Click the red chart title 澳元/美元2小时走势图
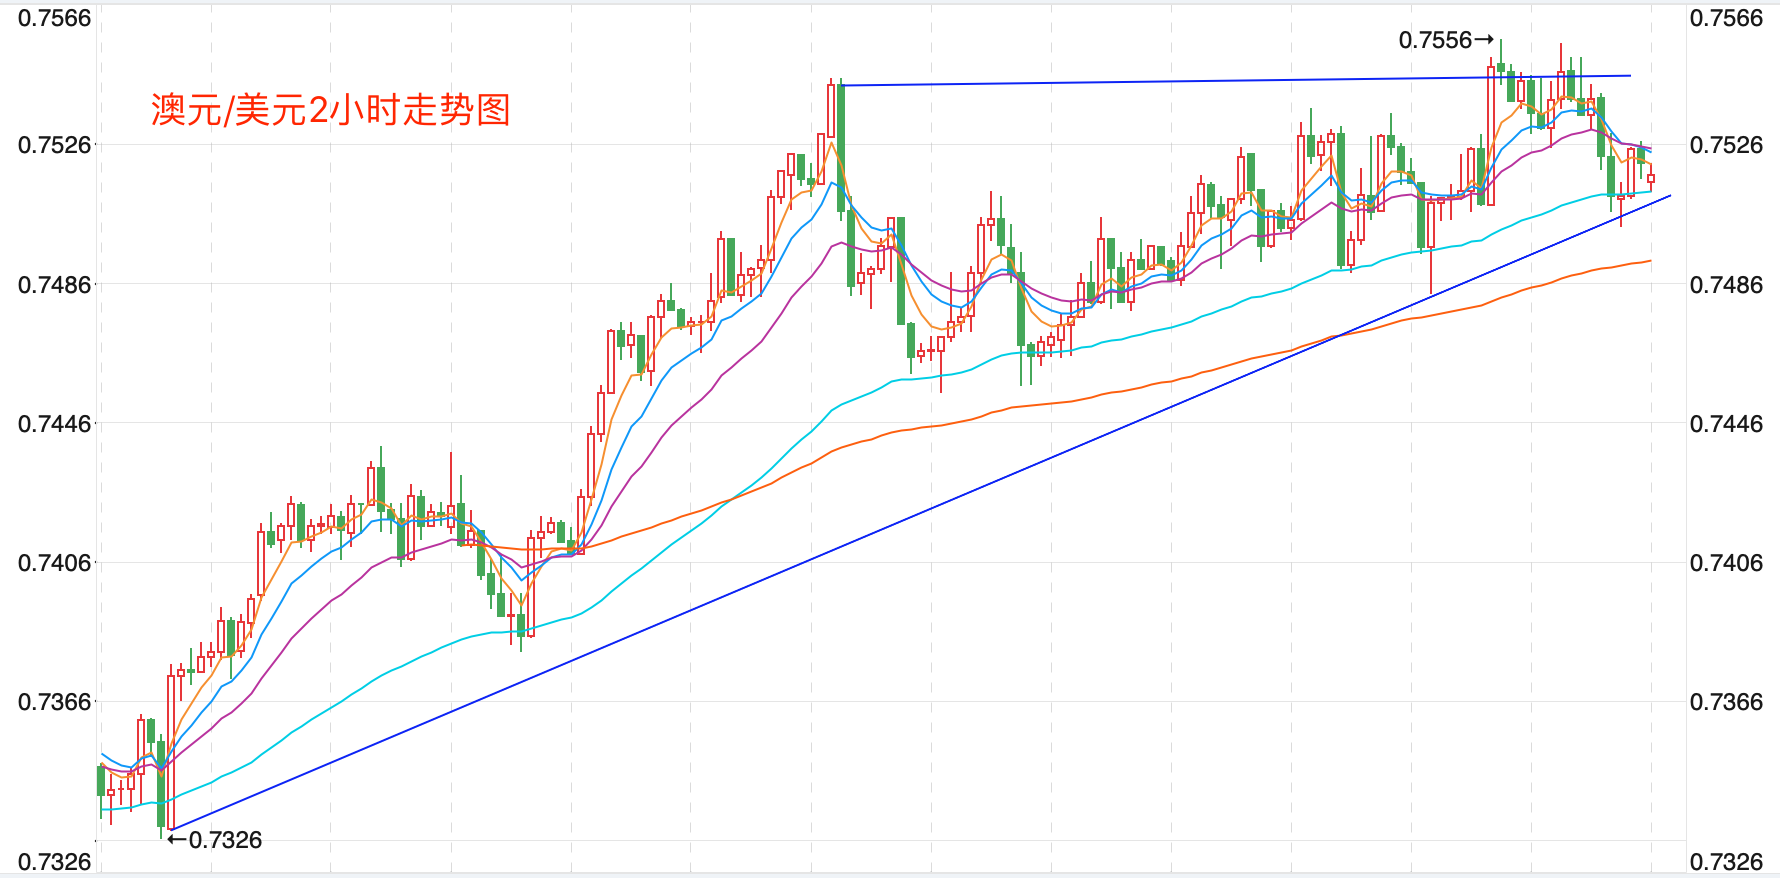1780x878 pixels. (331, 110)
